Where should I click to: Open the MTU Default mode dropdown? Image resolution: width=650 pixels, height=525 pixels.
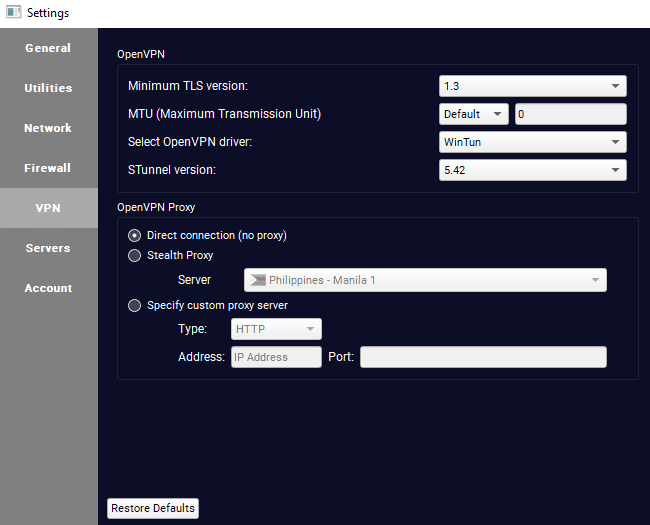pyautogui.click(x=473, y=114)
